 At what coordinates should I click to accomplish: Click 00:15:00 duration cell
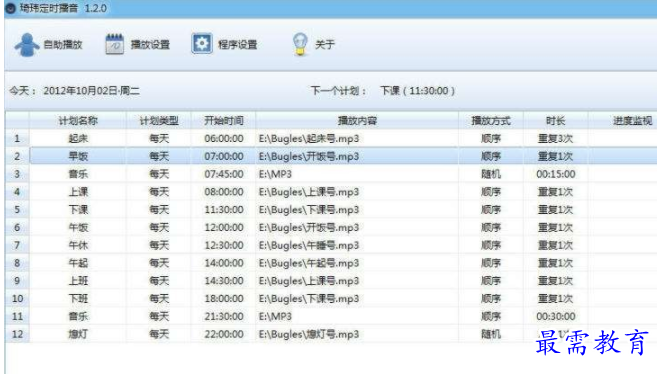[556, 174]
